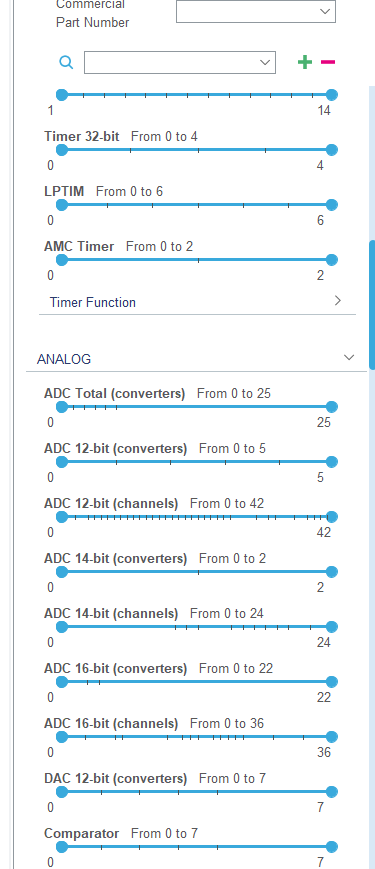Click the ADC 12-bit converters left handle
This screenshot has height=869, width=375.
62,462
